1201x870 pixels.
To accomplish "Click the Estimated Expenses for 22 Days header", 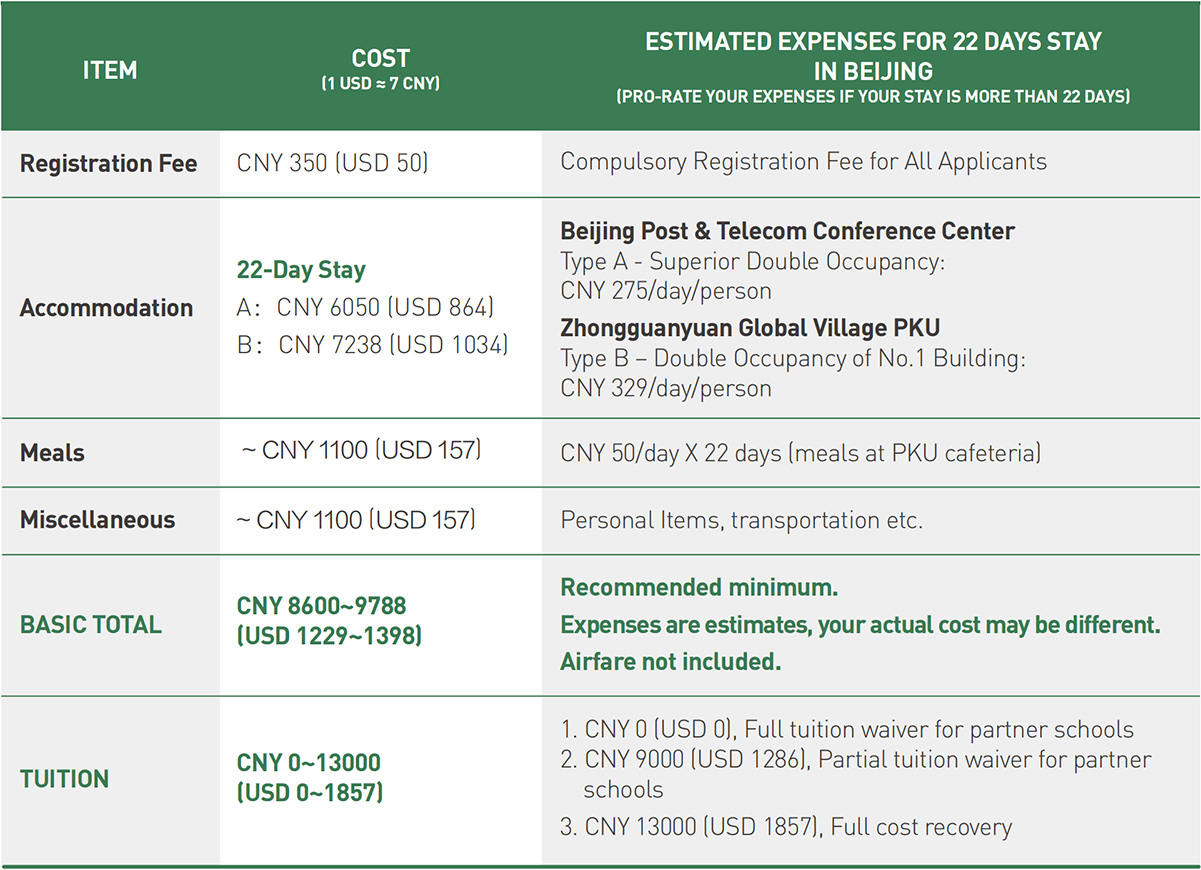I will pos(872,57).
